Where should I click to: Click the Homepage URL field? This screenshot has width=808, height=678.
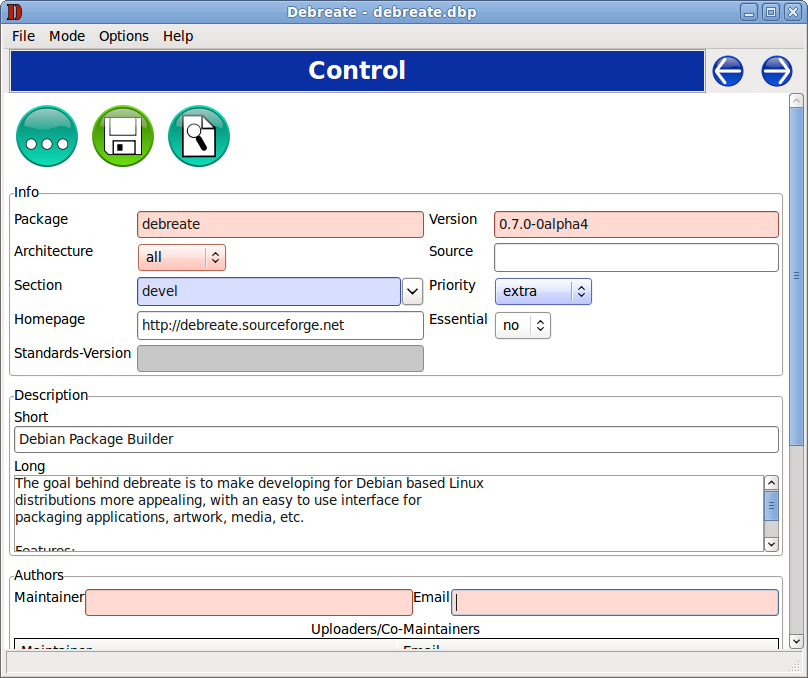tap(280, 325)
